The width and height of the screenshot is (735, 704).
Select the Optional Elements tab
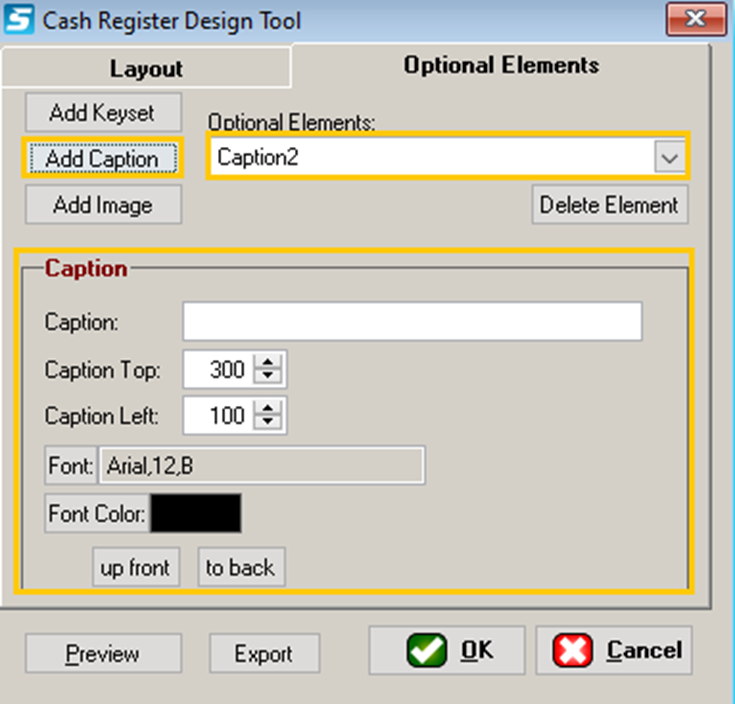click(500, 66)
